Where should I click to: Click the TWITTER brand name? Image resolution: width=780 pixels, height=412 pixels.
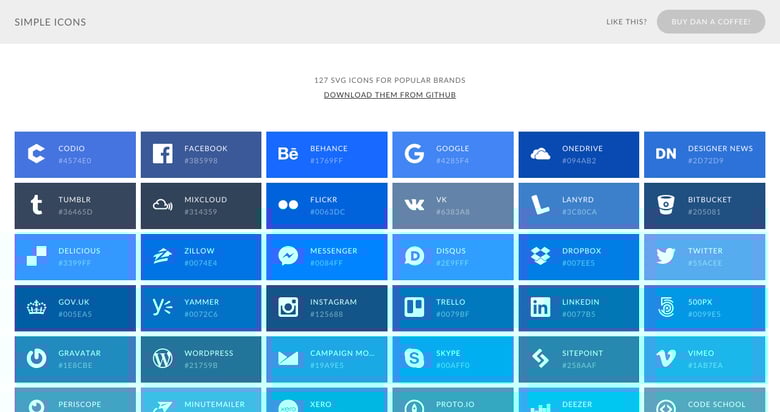(x=705, y=251)
